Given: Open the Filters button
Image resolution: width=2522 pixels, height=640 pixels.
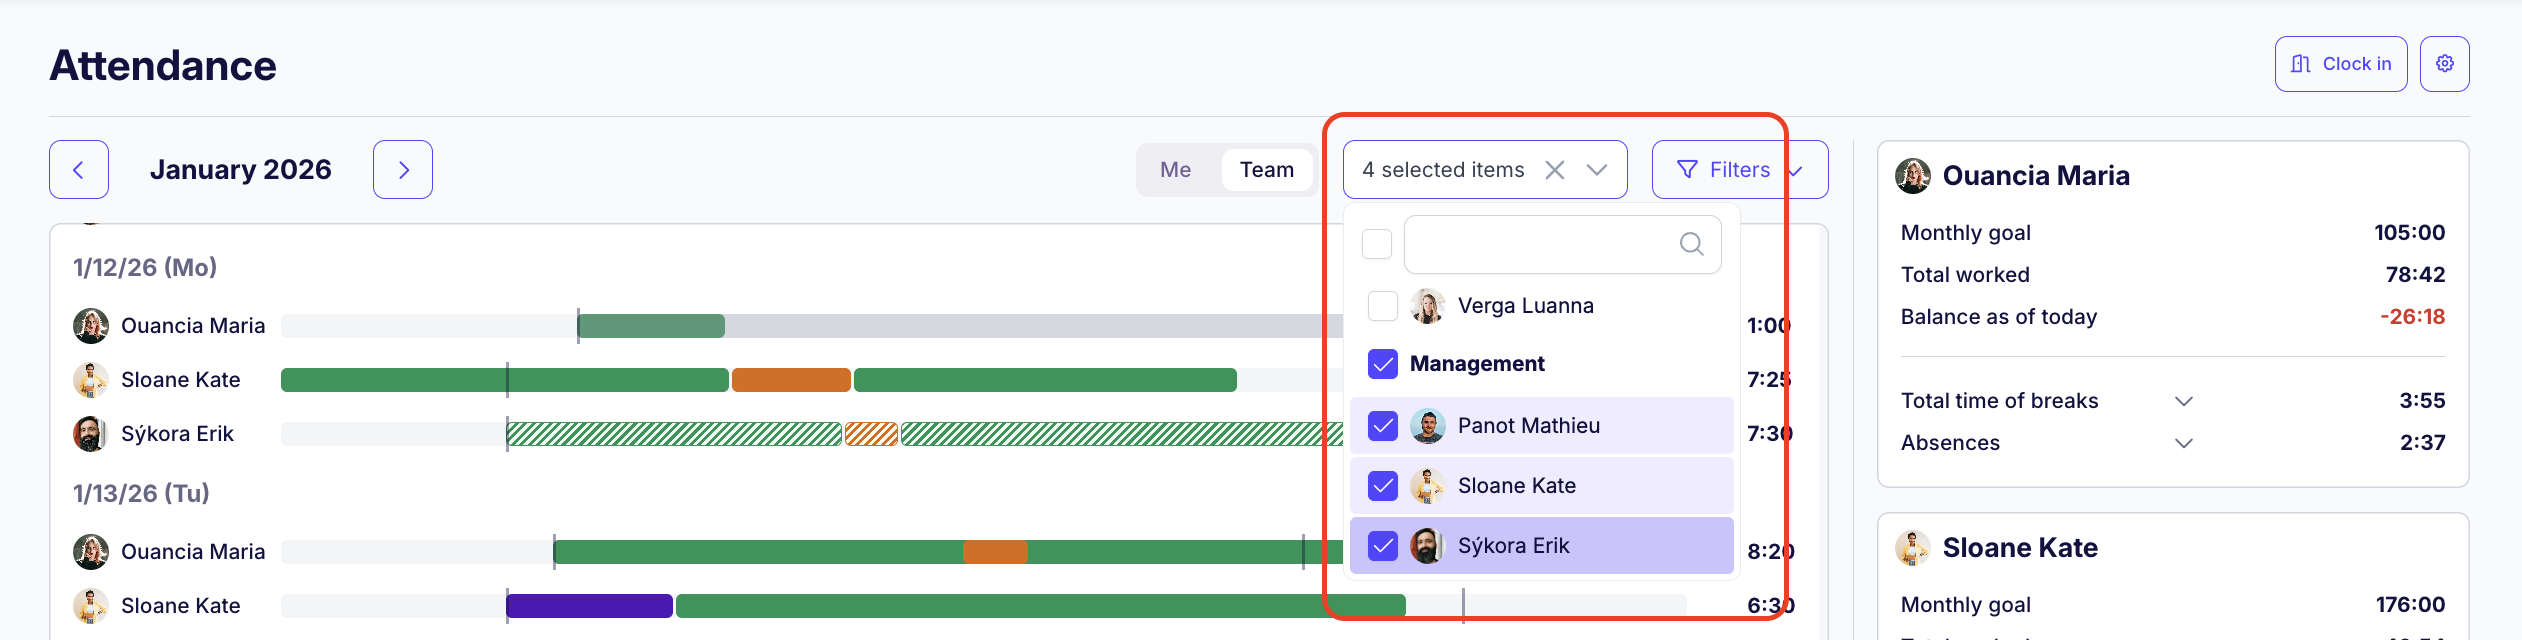Looking at the screenshot, I should [x=1738, y=170].
